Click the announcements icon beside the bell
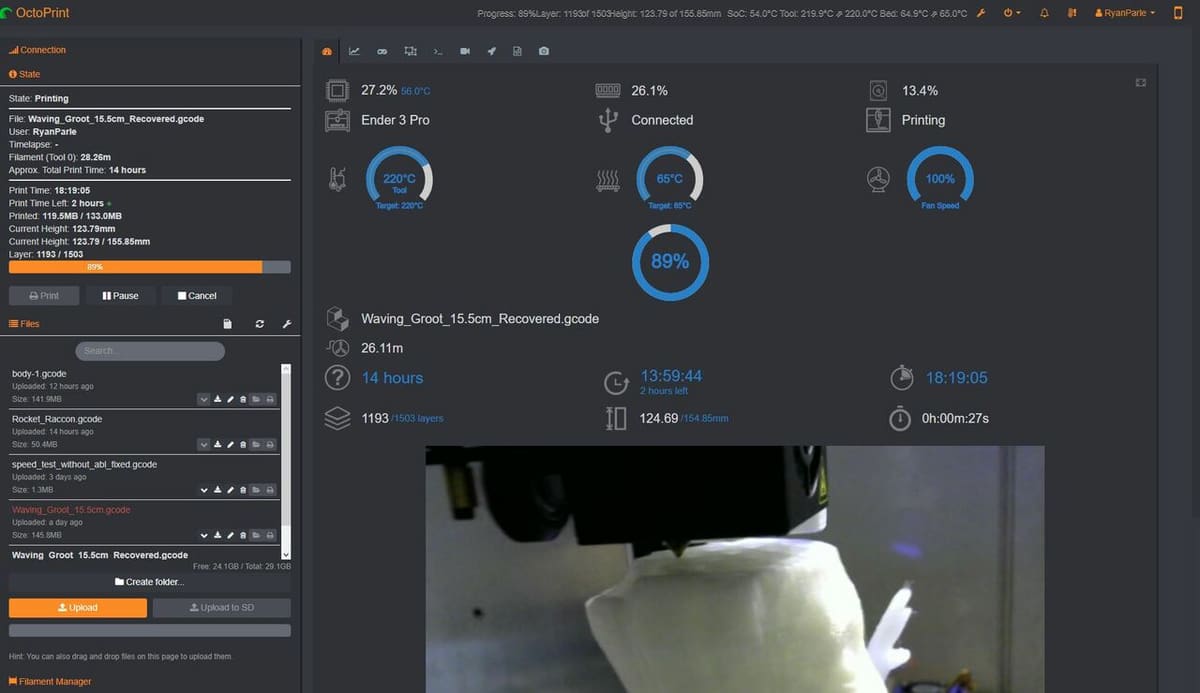Image resolution: width=1200 pixels, height=693 pixels. (x=1072, y=13)
